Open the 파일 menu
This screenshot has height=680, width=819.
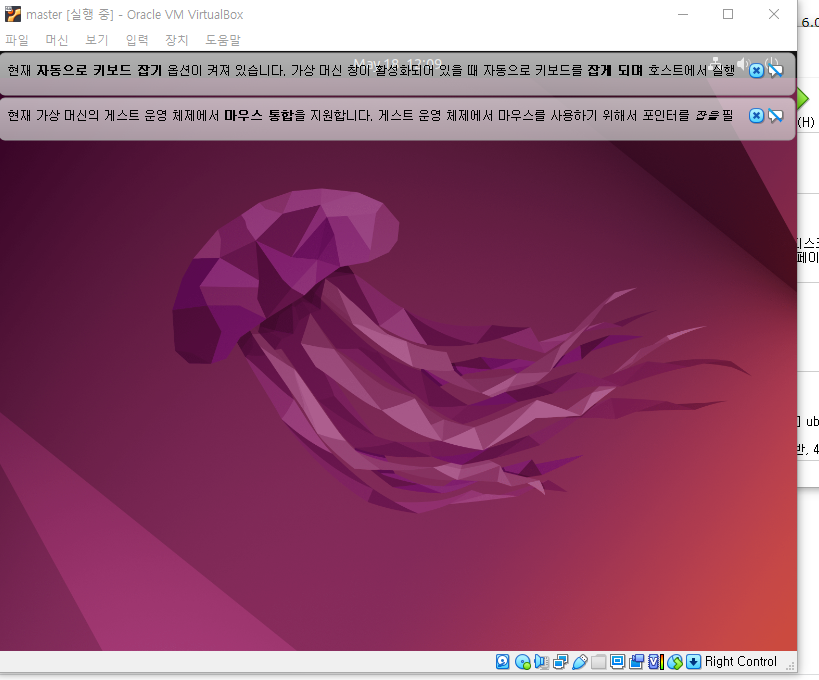point(17,40)
